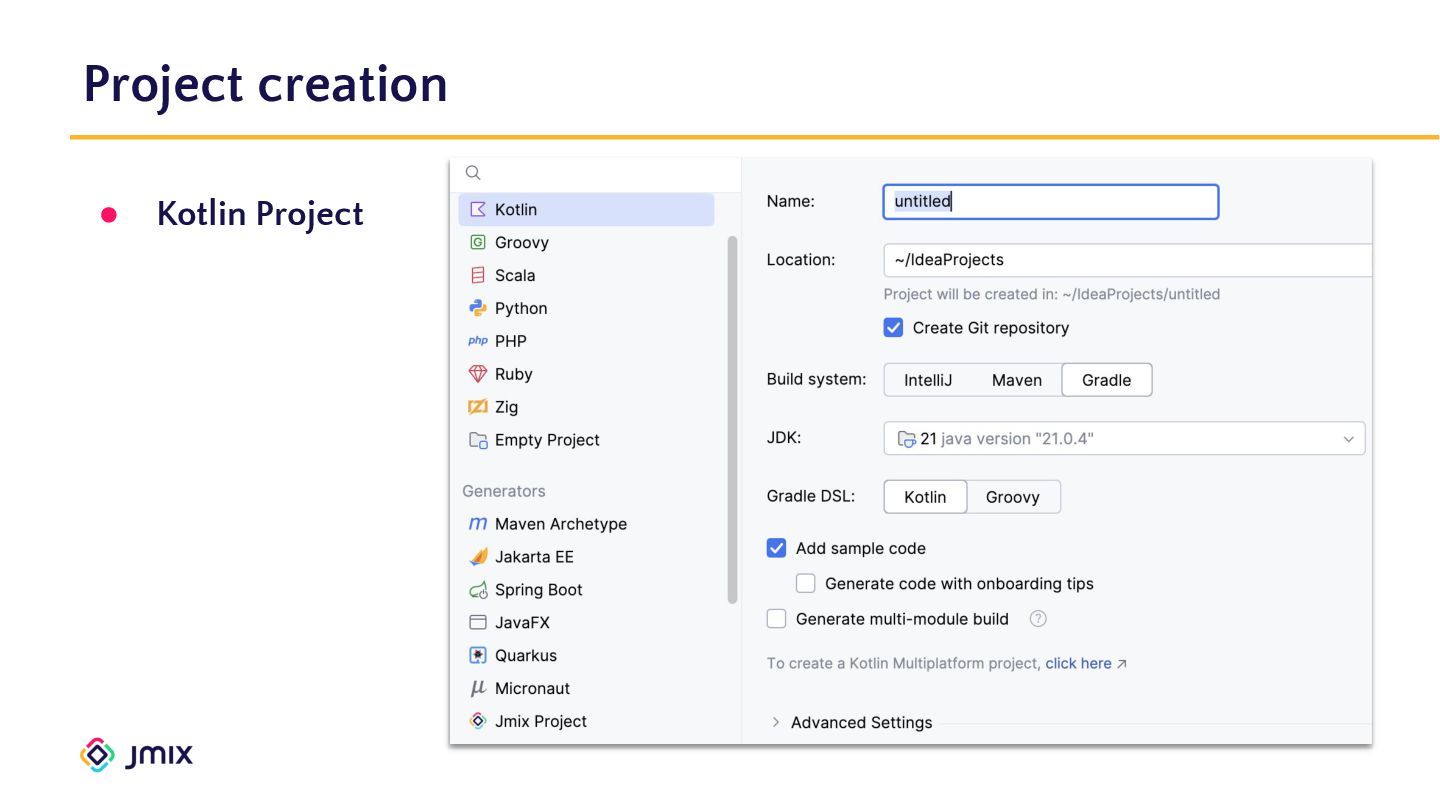Select the Spring Boot generator icon
The height and width of the screenshot is (810, 1440).
(478, 590)
